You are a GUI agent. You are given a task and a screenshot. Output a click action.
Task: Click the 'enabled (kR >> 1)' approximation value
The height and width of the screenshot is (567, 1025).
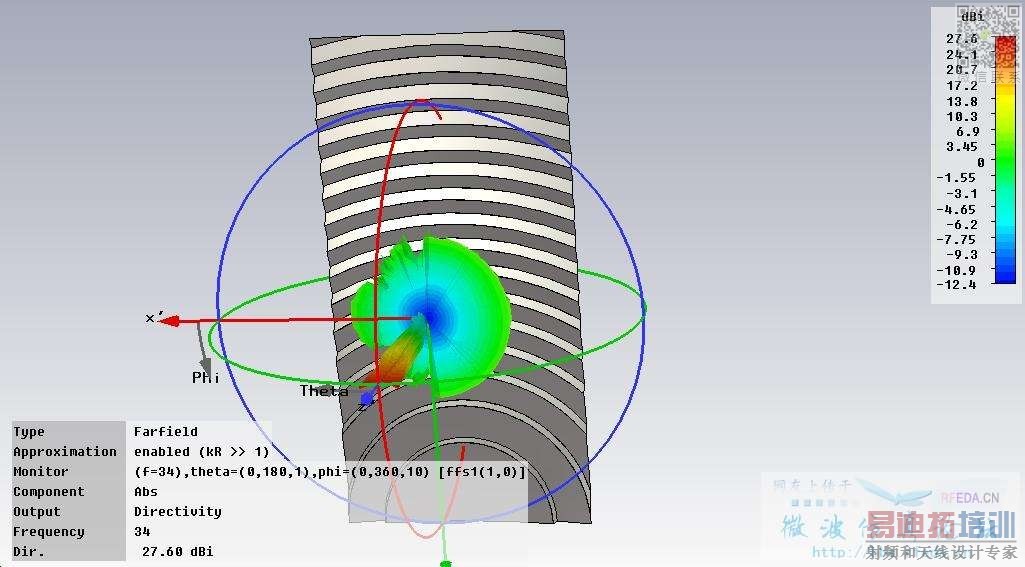coord(201,452)
